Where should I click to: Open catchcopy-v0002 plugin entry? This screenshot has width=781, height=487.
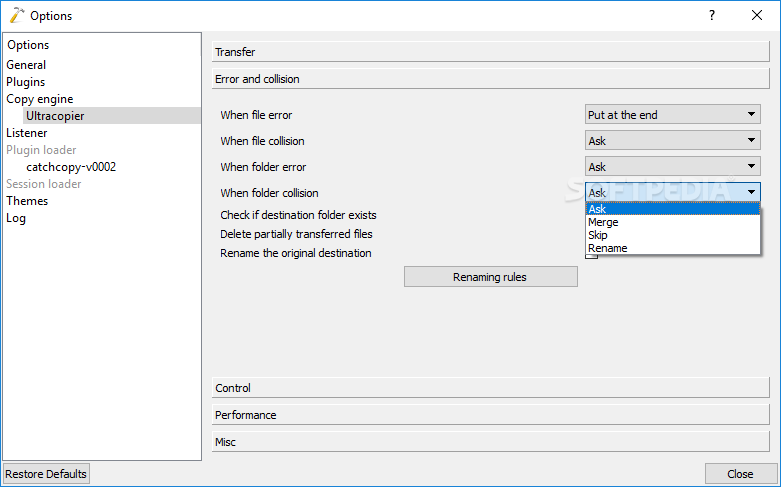71,167
